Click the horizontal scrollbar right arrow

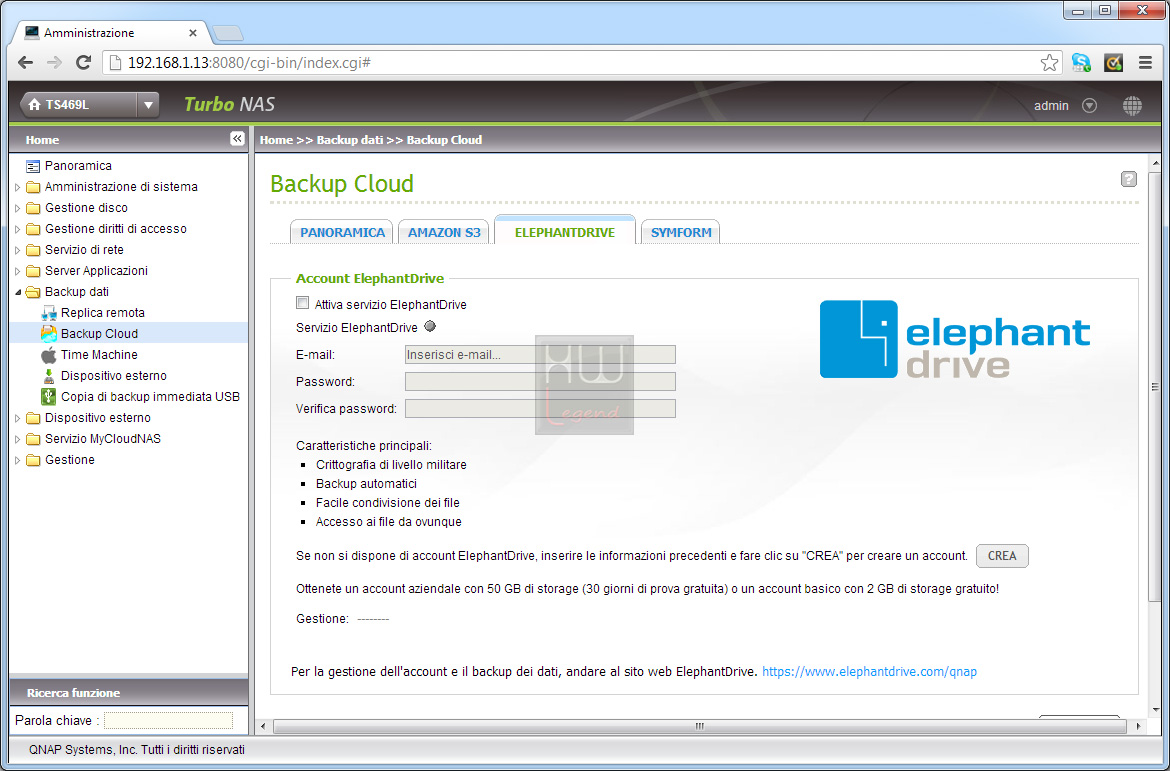point(1139,725)
